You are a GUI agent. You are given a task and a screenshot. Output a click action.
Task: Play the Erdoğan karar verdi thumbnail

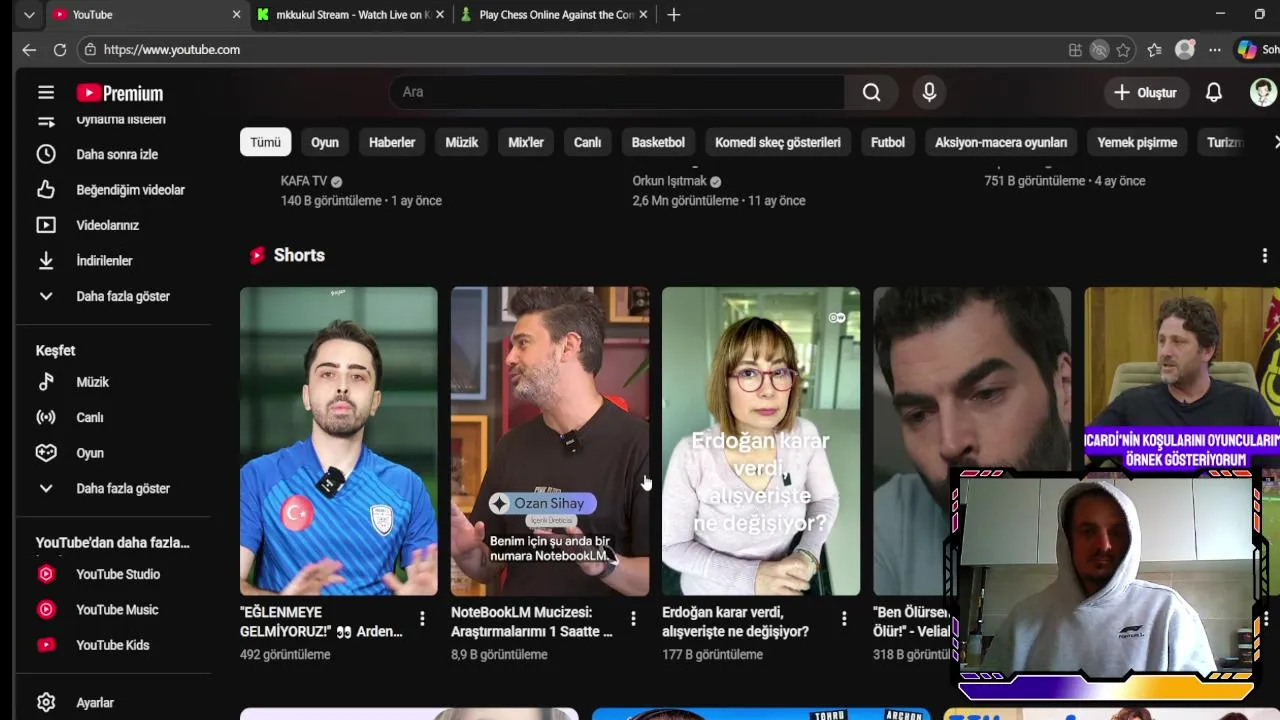click(761, 441)
